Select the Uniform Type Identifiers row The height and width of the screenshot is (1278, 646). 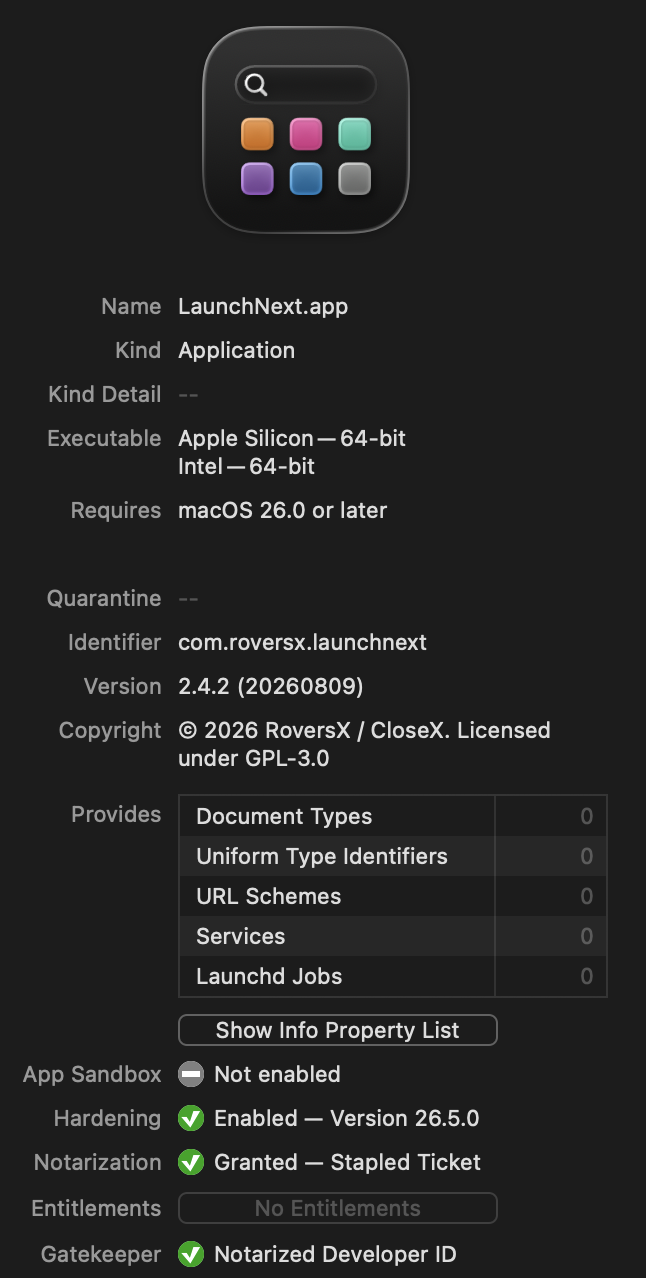coord(393,856)
